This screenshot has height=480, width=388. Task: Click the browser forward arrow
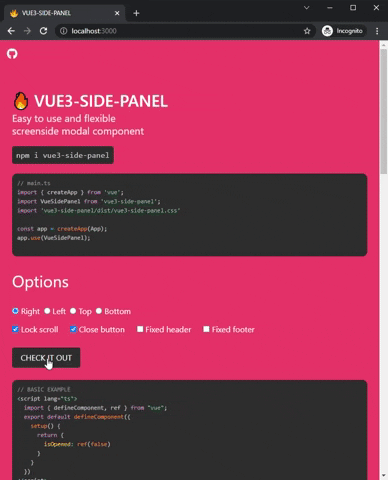pos(27,31)
